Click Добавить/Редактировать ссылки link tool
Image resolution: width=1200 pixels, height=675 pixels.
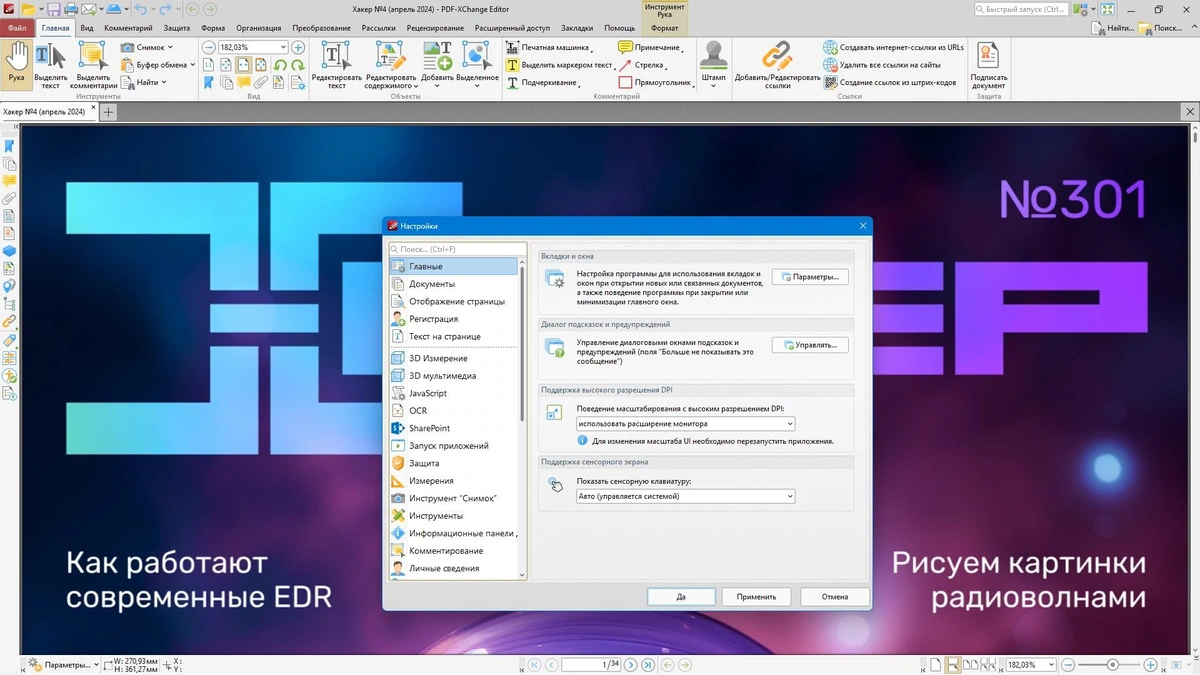777,66
